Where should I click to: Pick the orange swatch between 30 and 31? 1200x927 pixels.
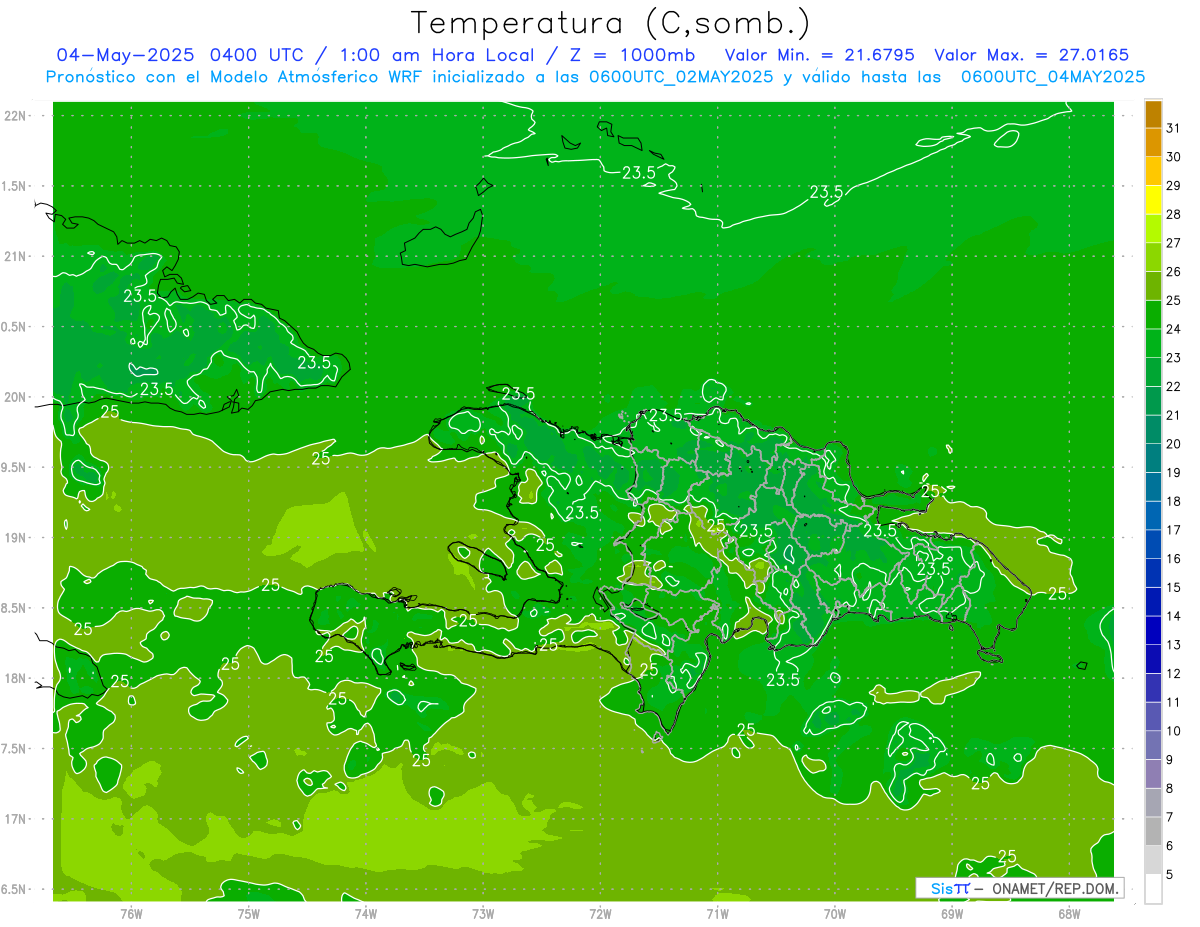[1153, 142]
